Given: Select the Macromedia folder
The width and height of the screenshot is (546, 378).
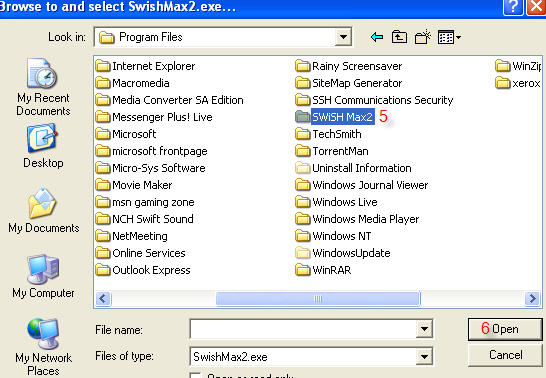Looking at the screenshot, I should click(x=132, y=83).
